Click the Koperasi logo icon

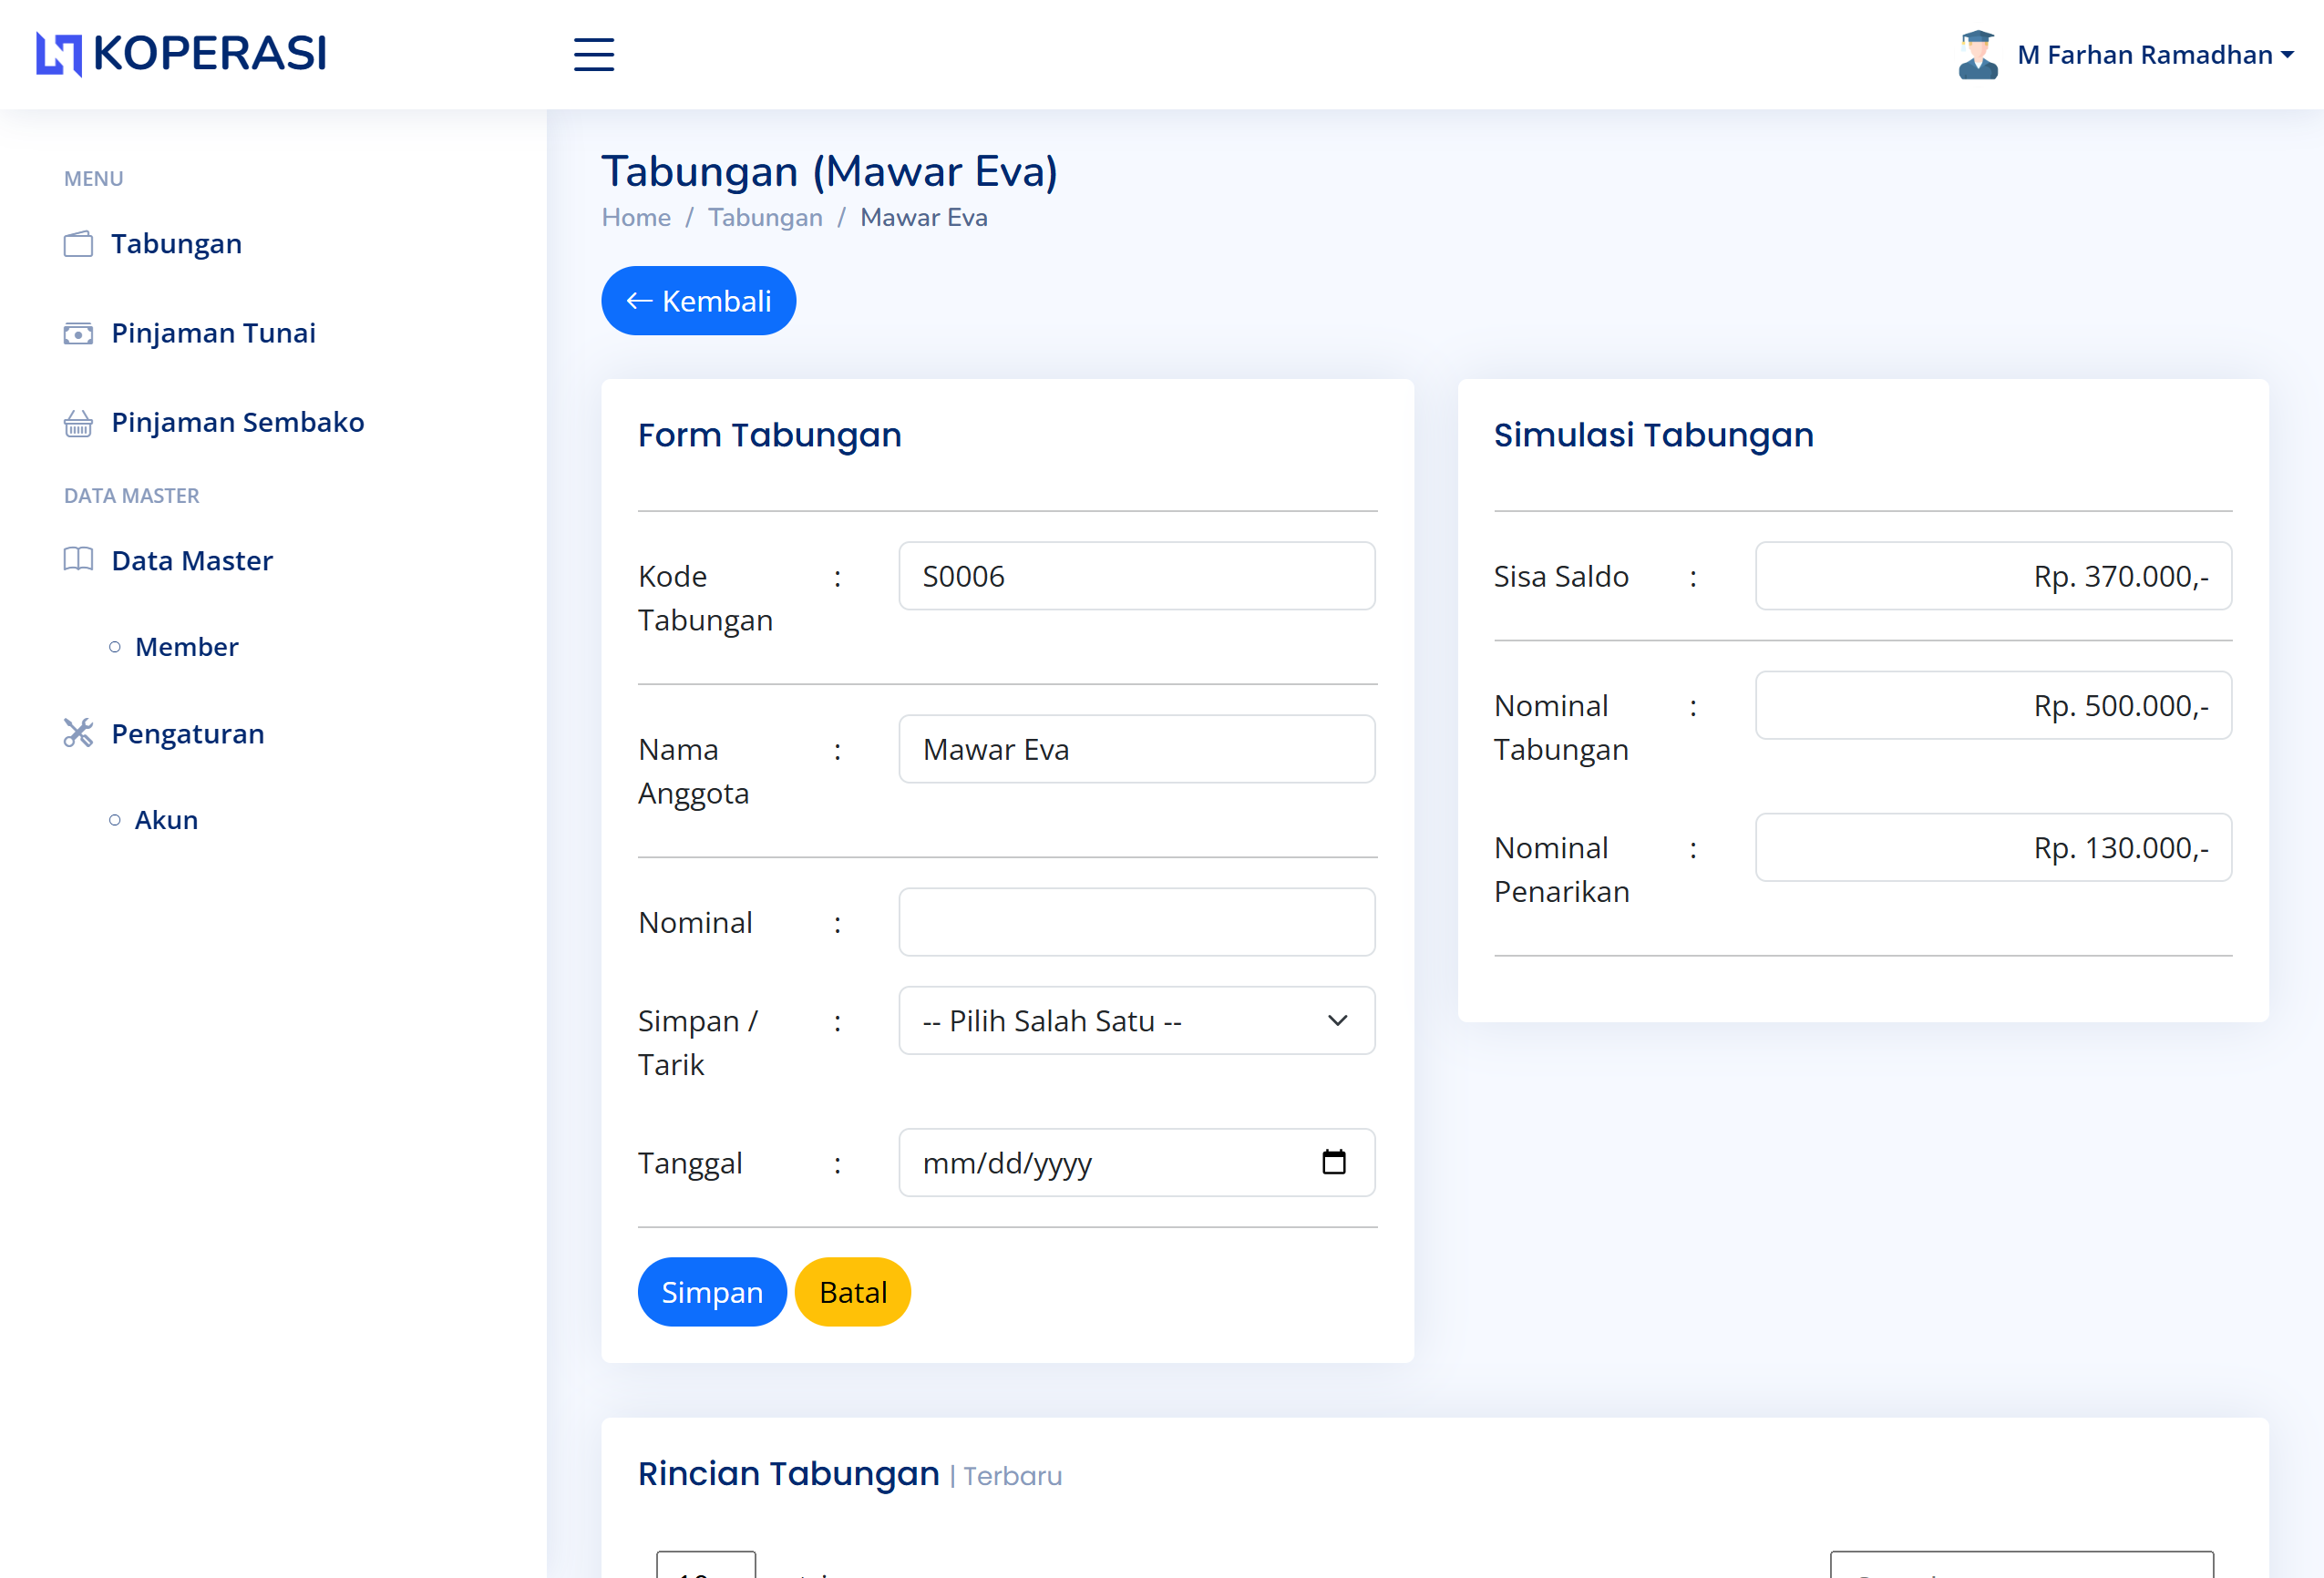coord(58,54)
